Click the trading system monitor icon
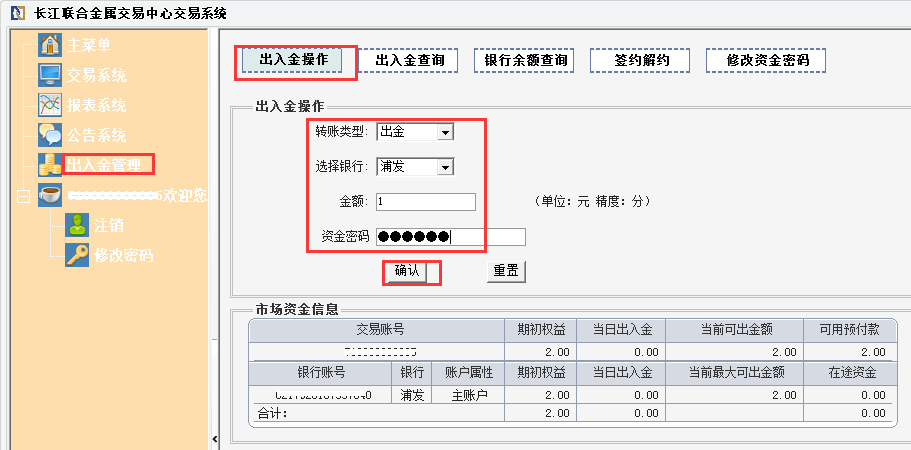911x450 pixels. click(x=50, y=75)
